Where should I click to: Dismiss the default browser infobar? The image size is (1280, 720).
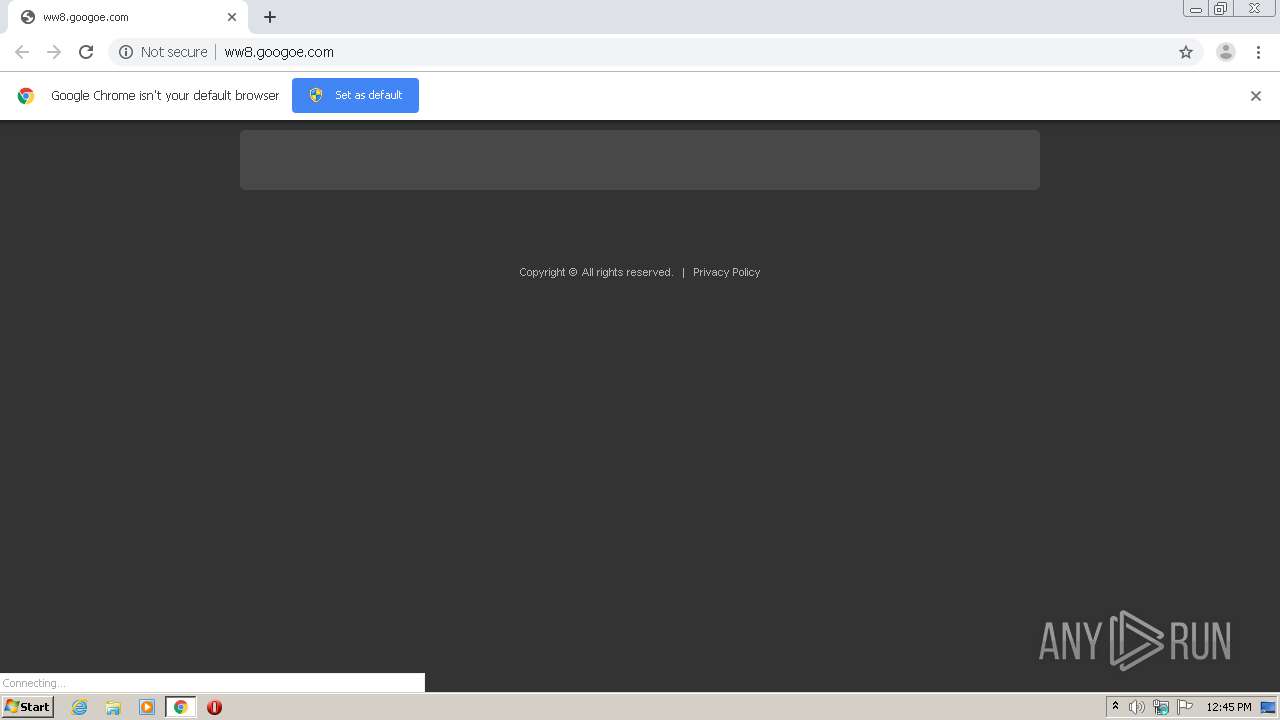[1256, 96]
